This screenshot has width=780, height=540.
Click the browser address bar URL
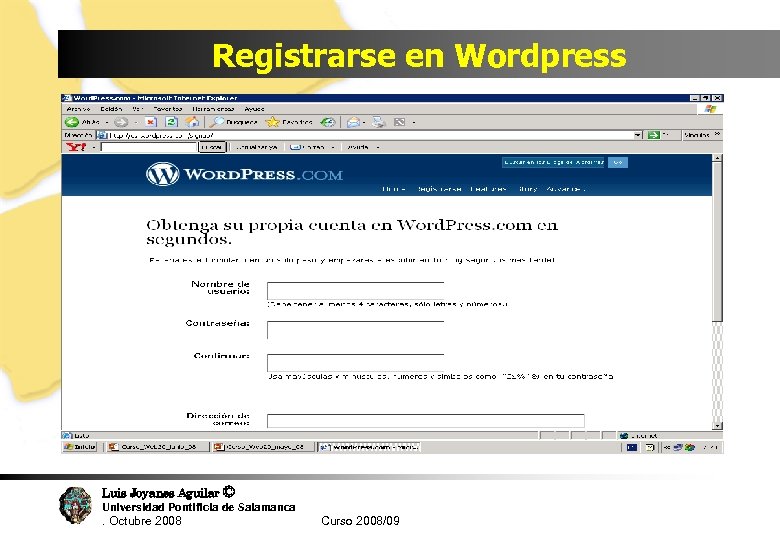tap(368, 135)
